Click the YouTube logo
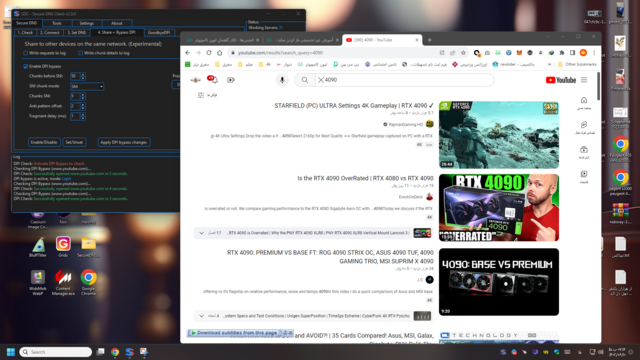The width and height of the screenshot is (640, 360). (561, 80)
